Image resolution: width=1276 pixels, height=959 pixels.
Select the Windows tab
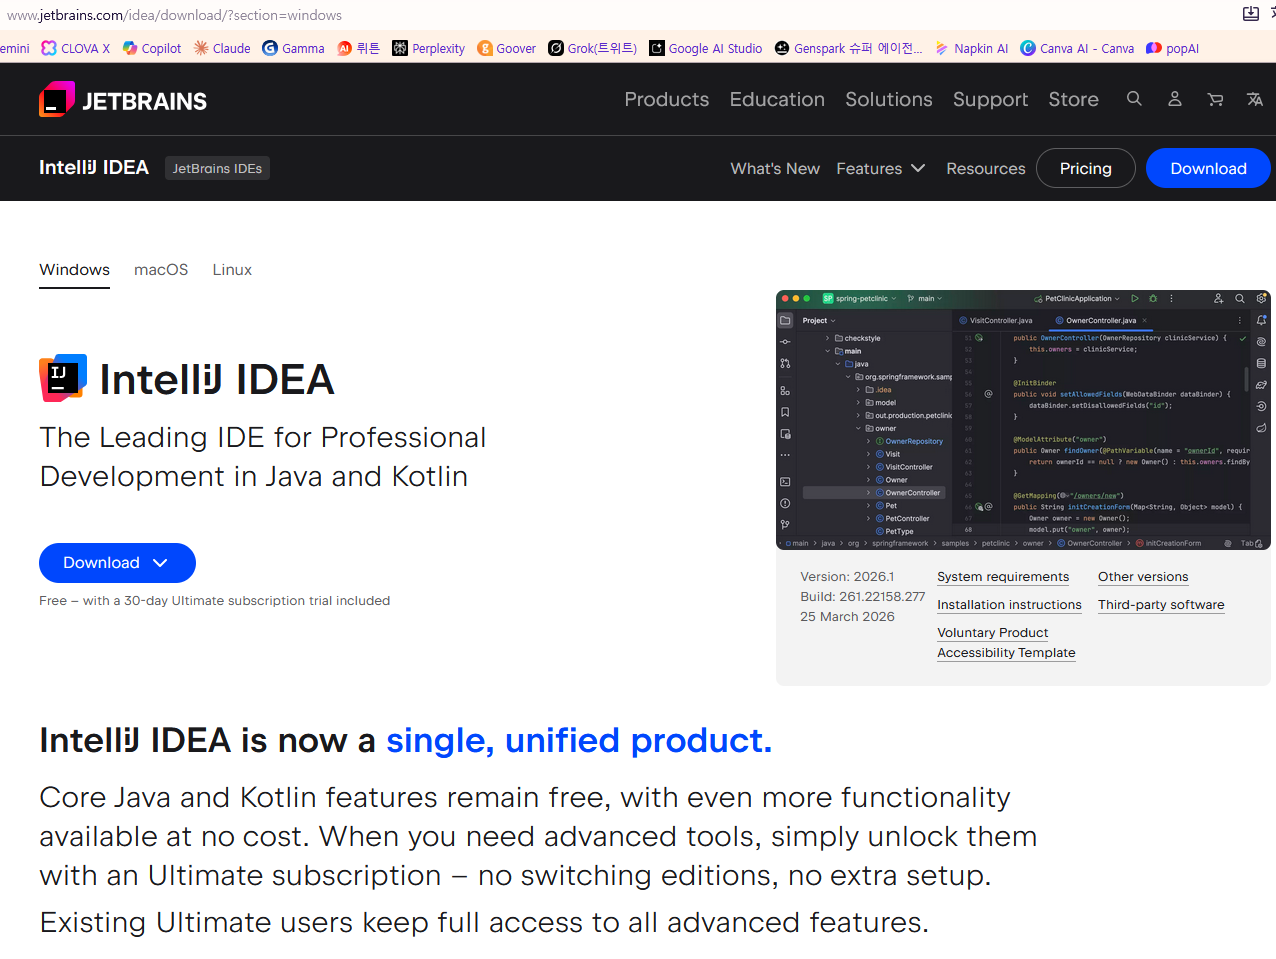(74, 270)
